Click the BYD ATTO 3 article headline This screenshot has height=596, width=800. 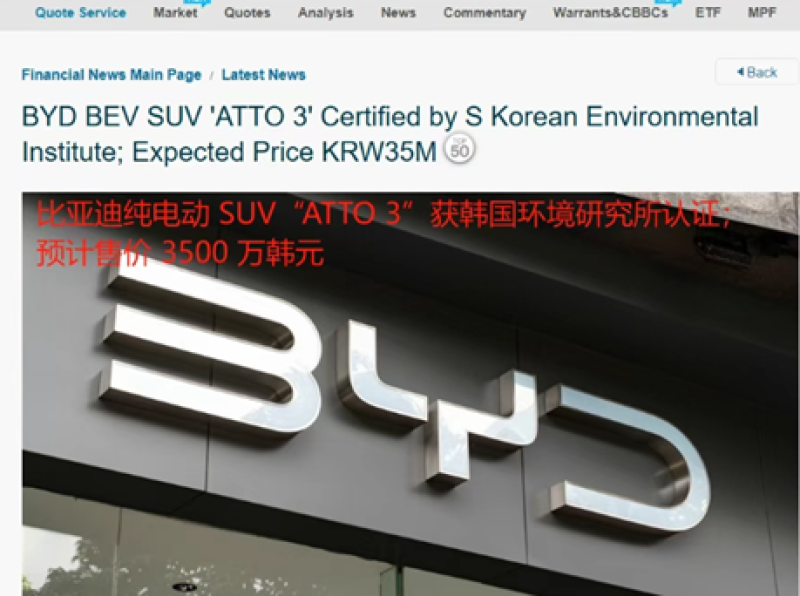coord(390,134)
